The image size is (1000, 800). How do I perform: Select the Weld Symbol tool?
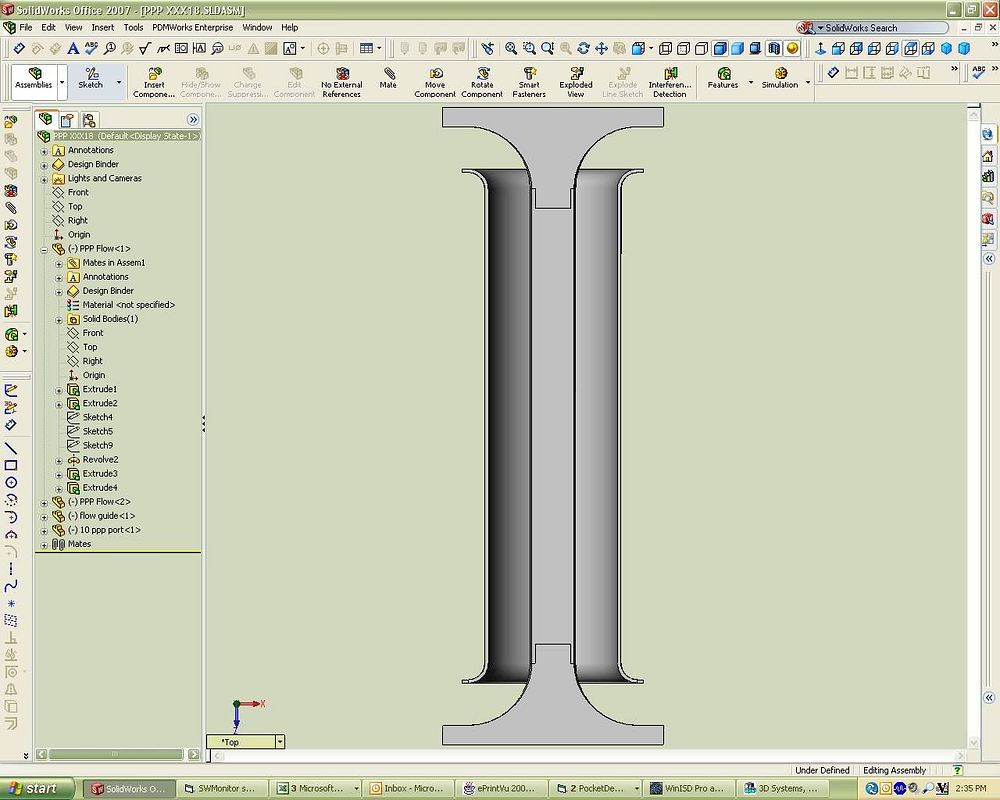pyautogui.click(x=163, y=48)
